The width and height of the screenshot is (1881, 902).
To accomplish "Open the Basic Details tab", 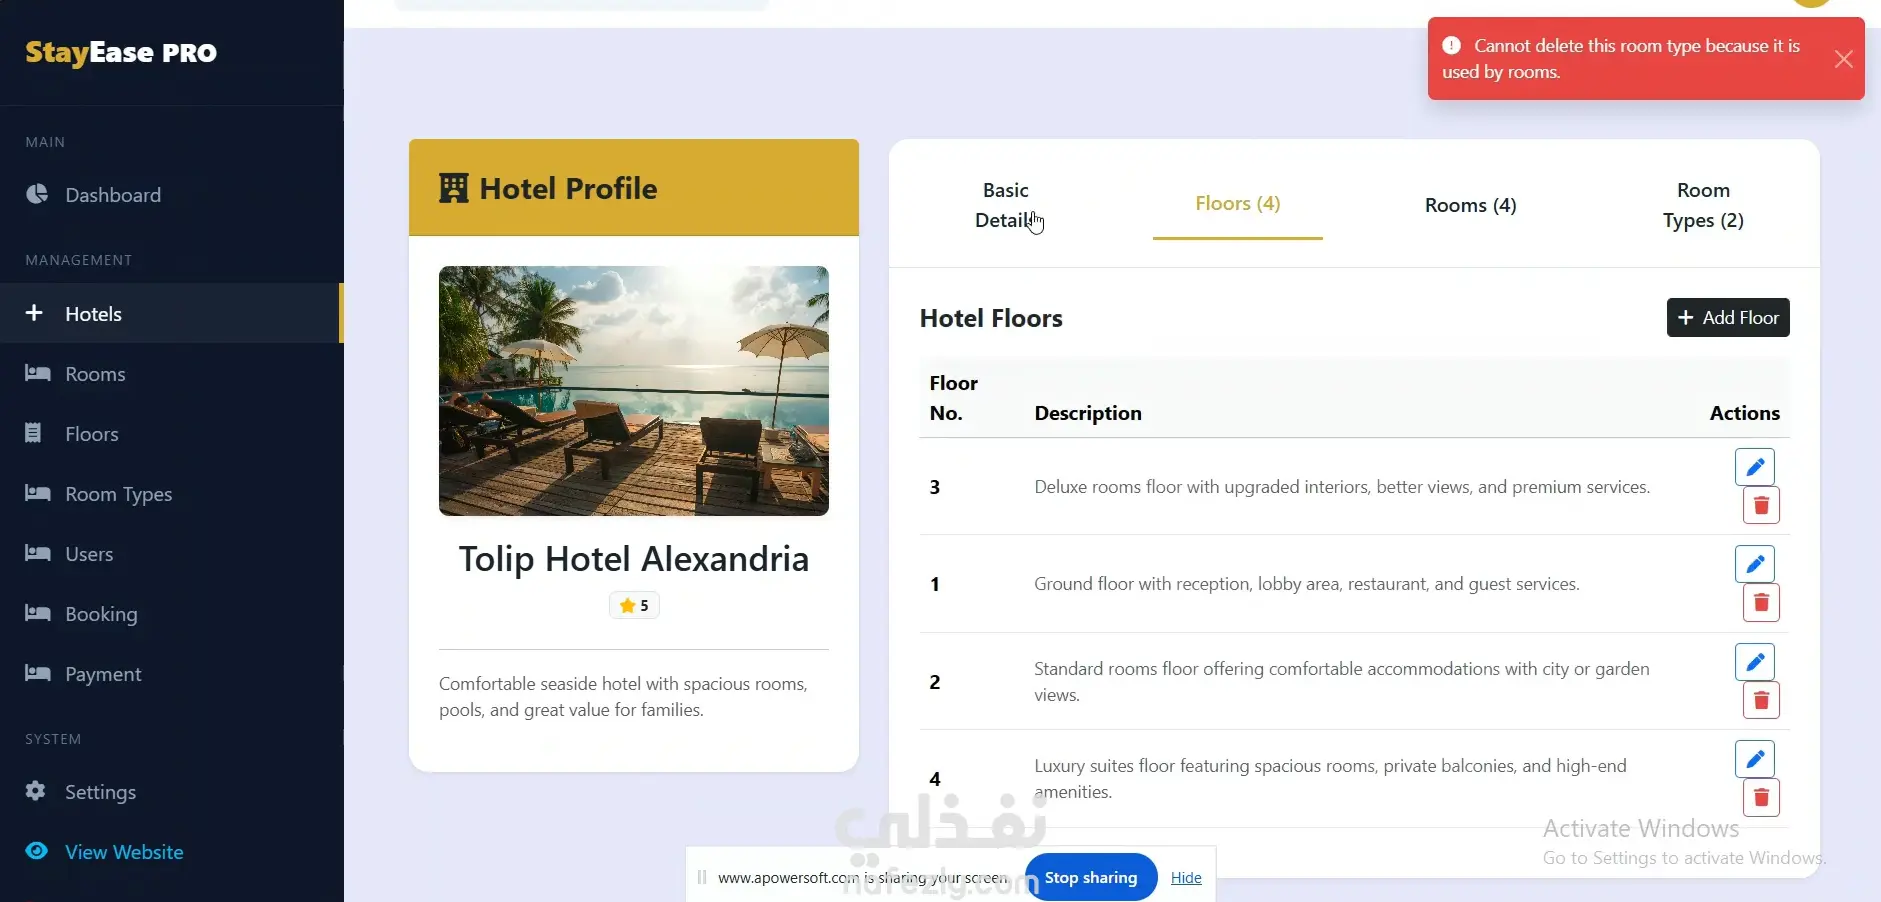I will [x=1005, y=205].
